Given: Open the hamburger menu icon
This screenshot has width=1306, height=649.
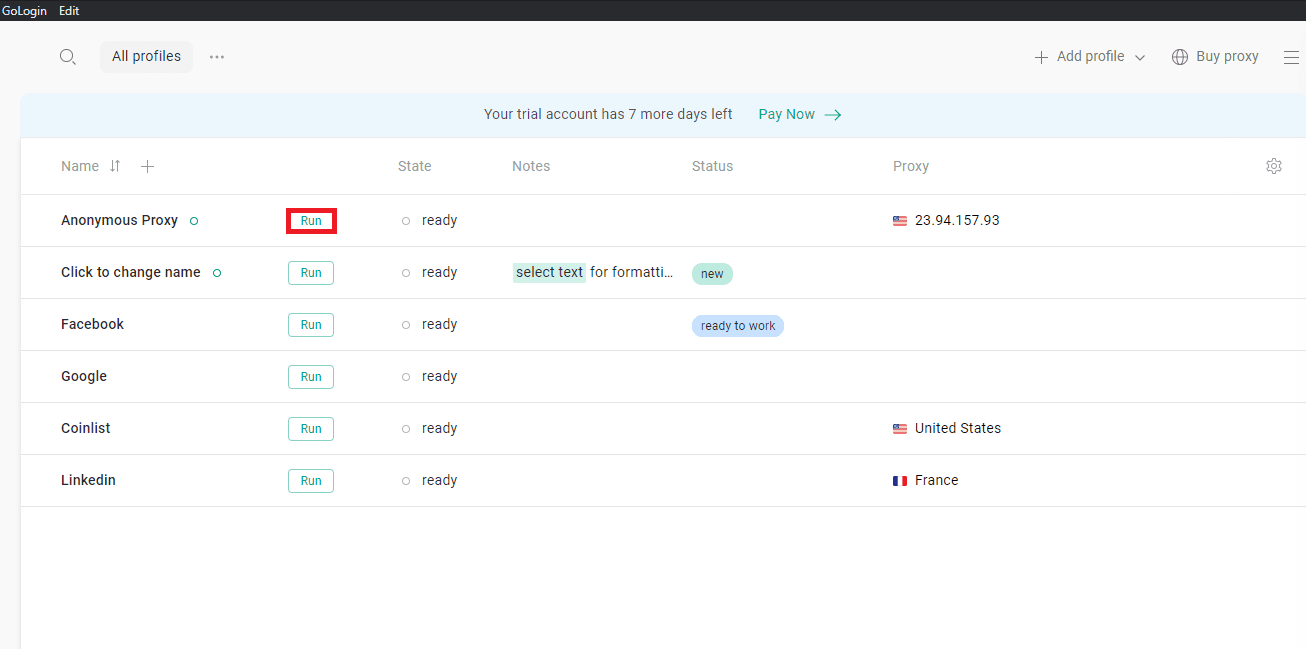Looking at the screenshot, I should coord(1291,57).
